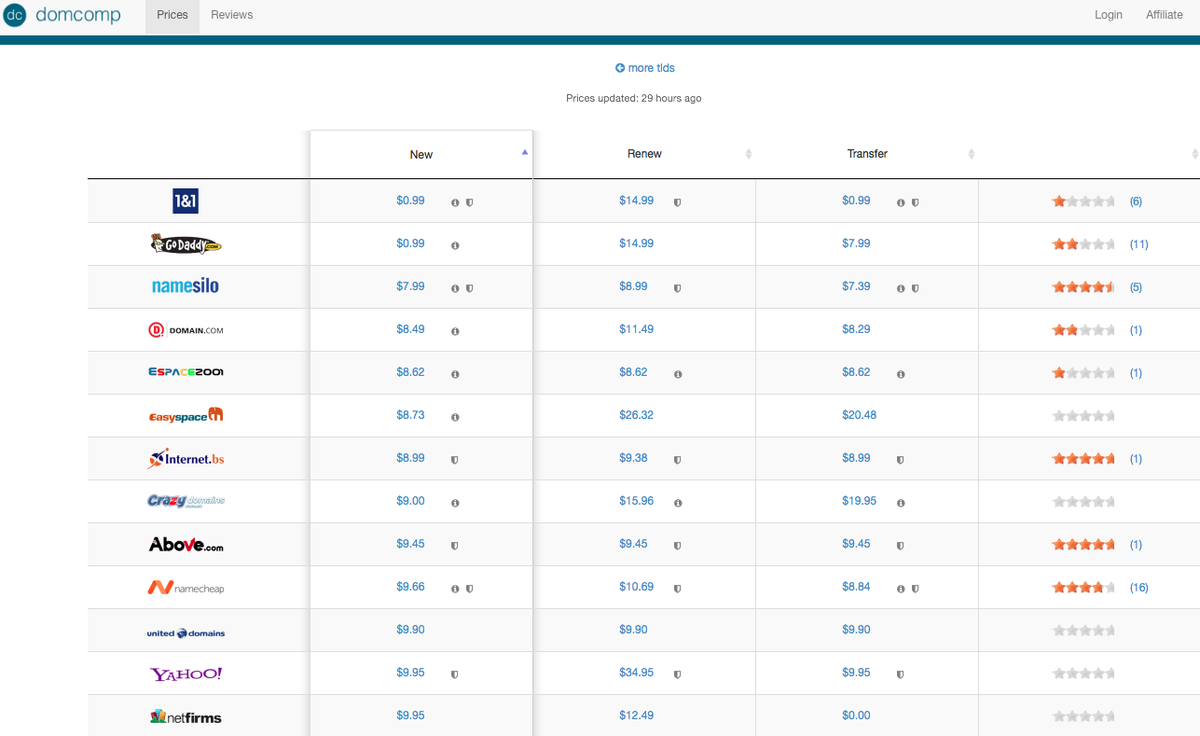The image size is (1200, 736).
Task: Click the info icon beside namecheap New $9.66
Action: (455, 589)
